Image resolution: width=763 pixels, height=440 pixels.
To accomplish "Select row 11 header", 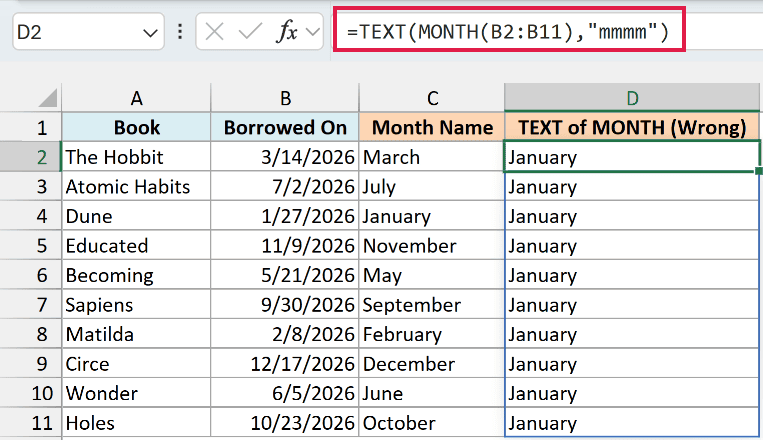I will (31, 422).
